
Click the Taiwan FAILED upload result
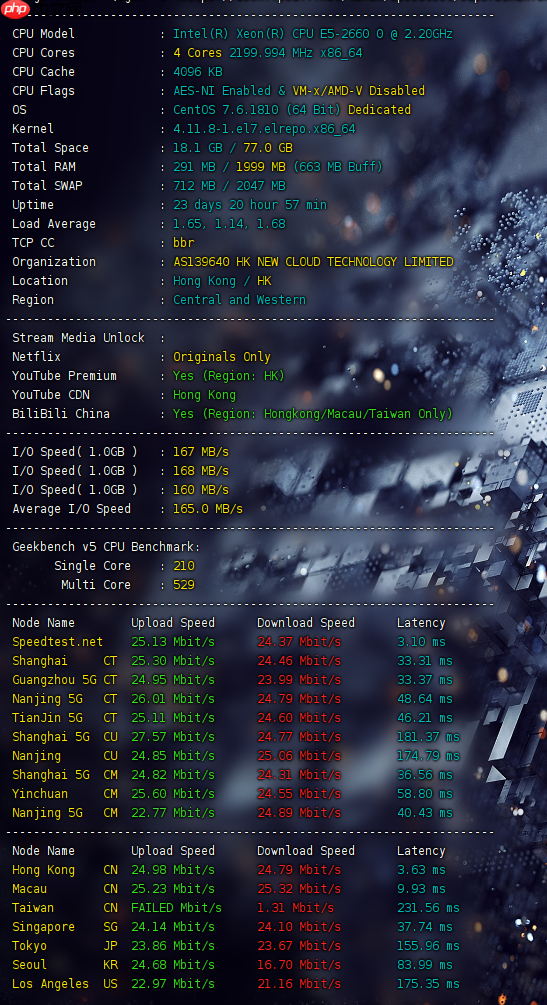tap(176, 908)
